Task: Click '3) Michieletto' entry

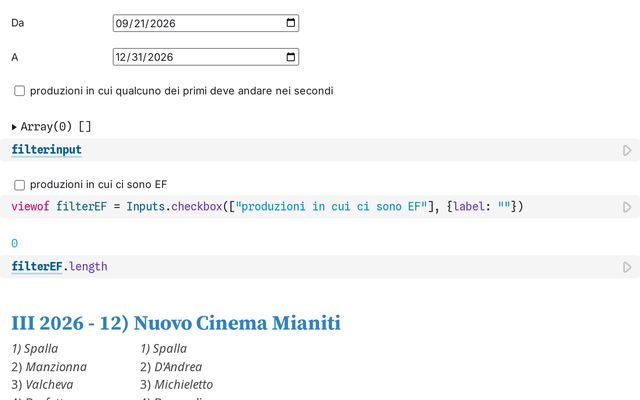Action: (176, 384)
